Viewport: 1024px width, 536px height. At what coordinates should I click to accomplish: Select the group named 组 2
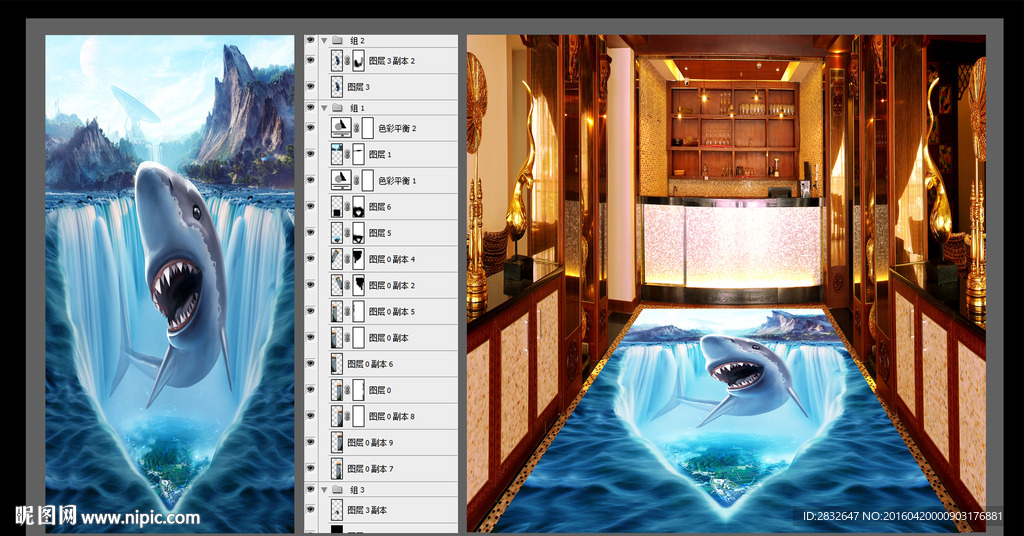[357, 40]
